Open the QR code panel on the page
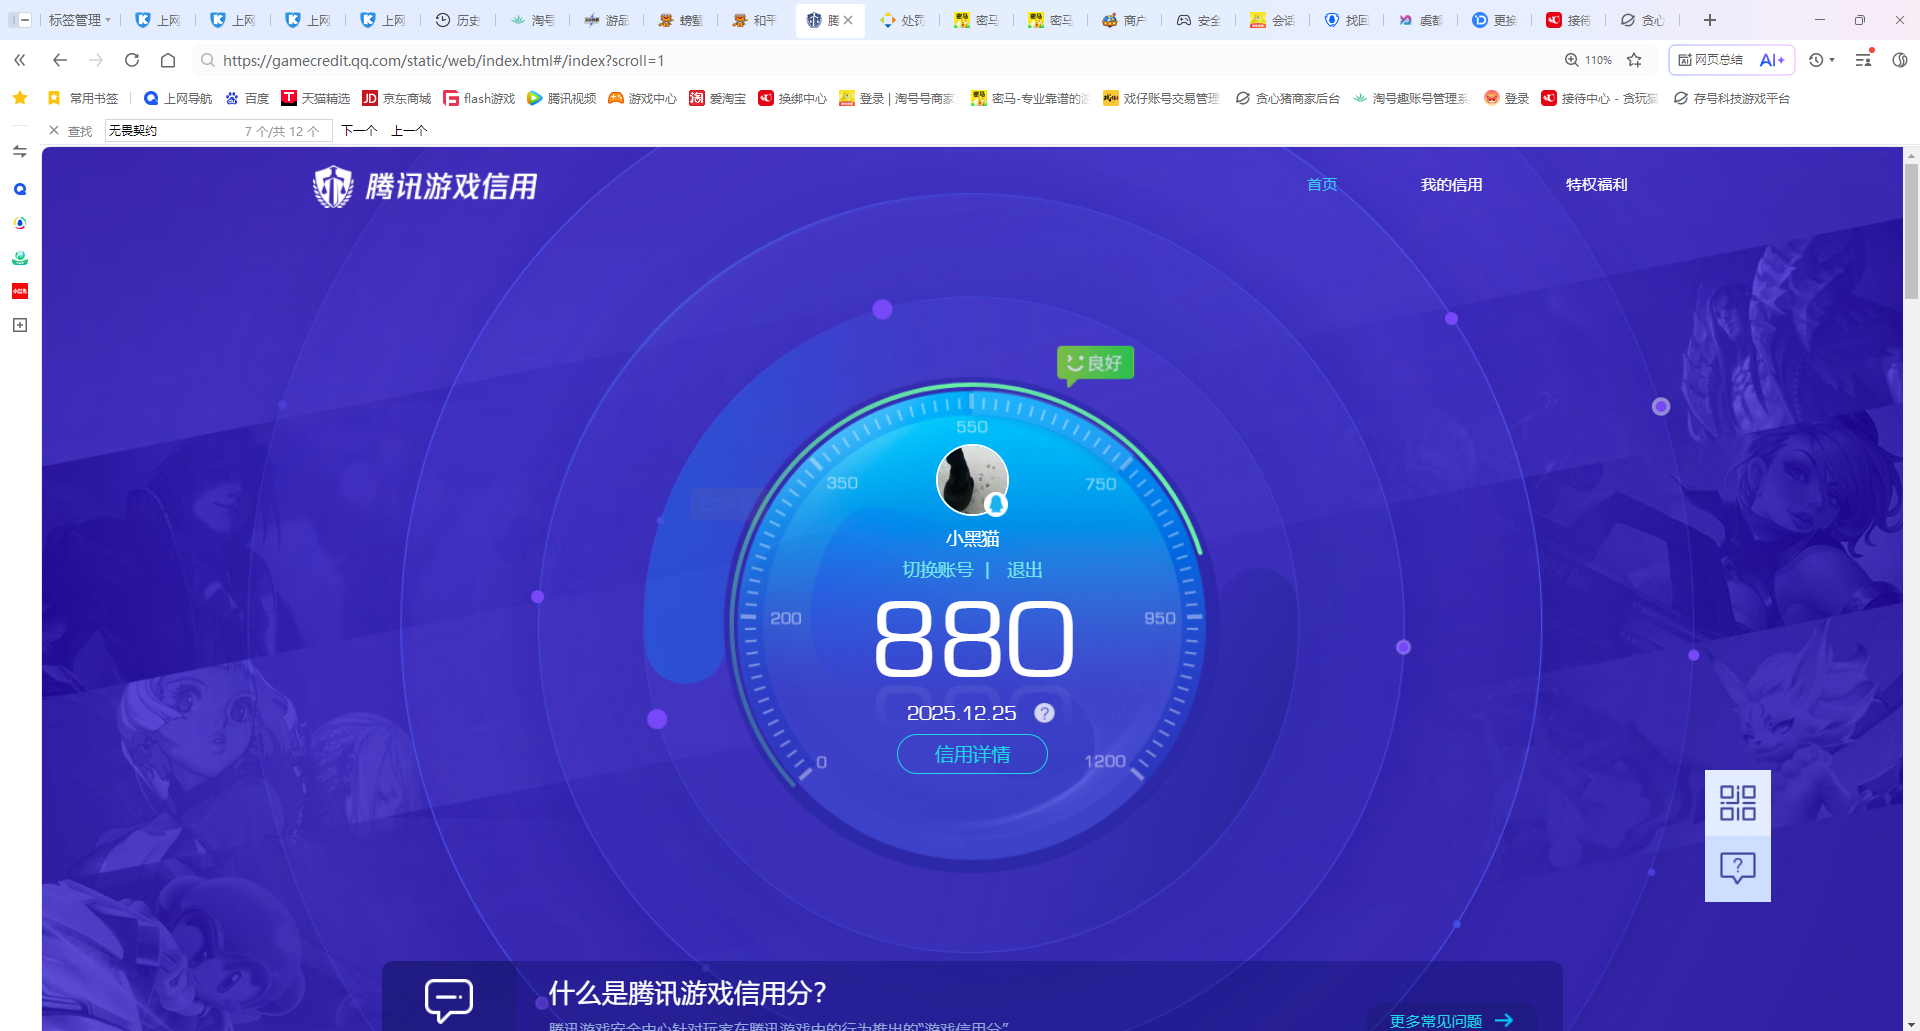Screen dimensions: 1920x1031 click(1738, 802)
